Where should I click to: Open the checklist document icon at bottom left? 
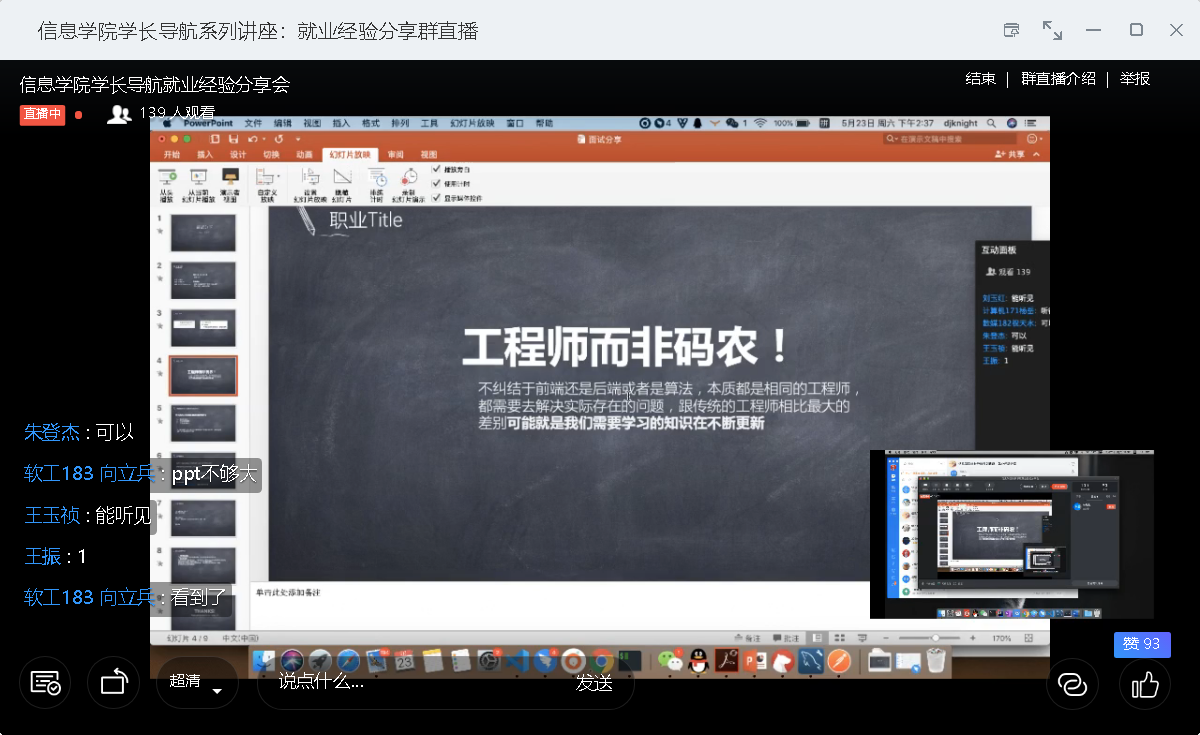(45, 684)
